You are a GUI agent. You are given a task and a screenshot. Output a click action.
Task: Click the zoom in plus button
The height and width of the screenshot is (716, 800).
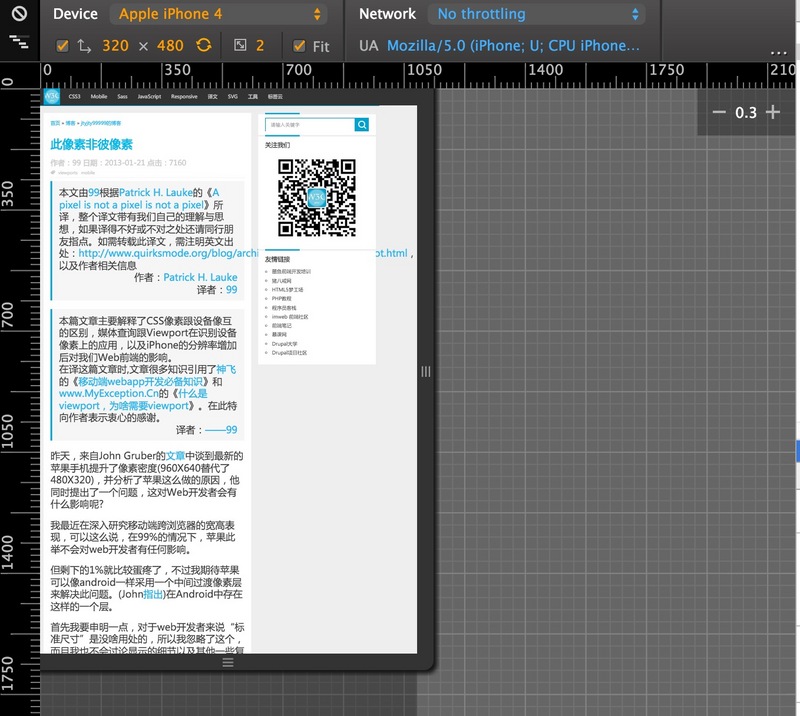click(772, 112)
